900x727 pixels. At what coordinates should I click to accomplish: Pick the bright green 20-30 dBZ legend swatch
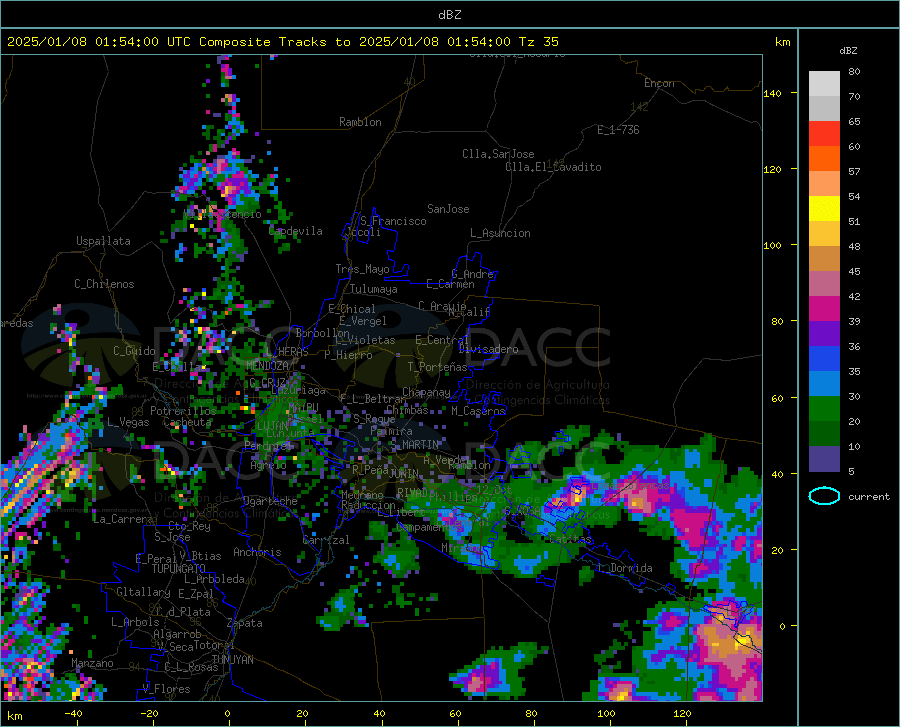[824, 409]
